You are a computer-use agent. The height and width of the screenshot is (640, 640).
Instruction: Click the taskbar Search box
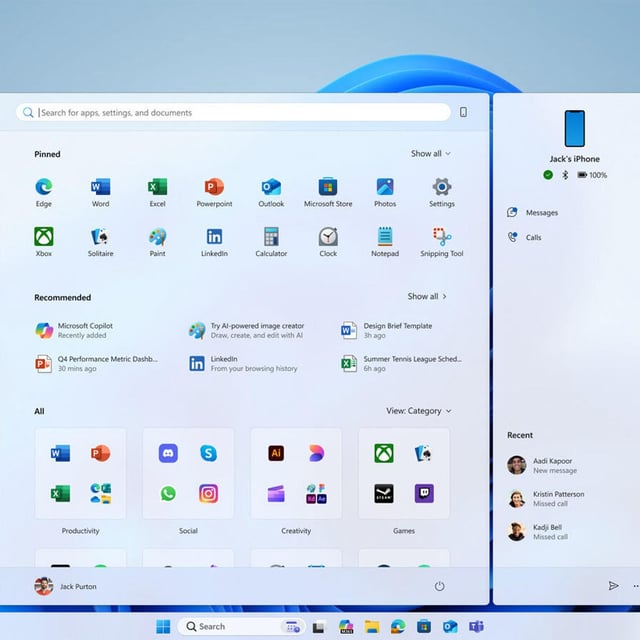point(241,626)
